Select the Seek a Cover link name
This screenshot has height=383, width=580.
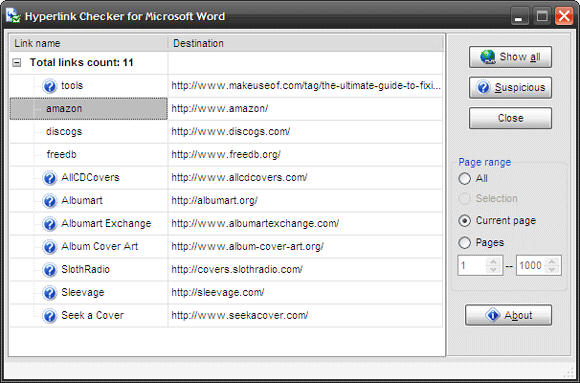tap(92, 315)
